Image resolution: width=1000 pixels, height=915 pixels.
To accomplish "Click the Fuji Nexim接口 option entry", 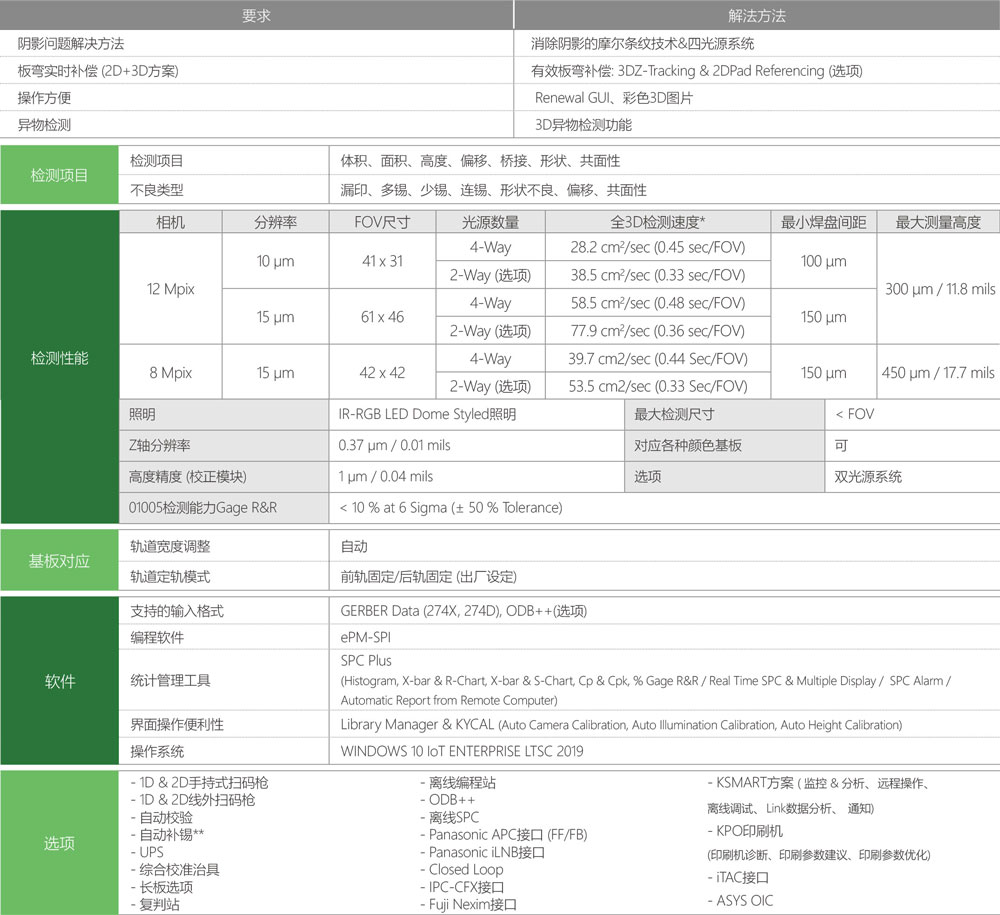I will 472,904.
